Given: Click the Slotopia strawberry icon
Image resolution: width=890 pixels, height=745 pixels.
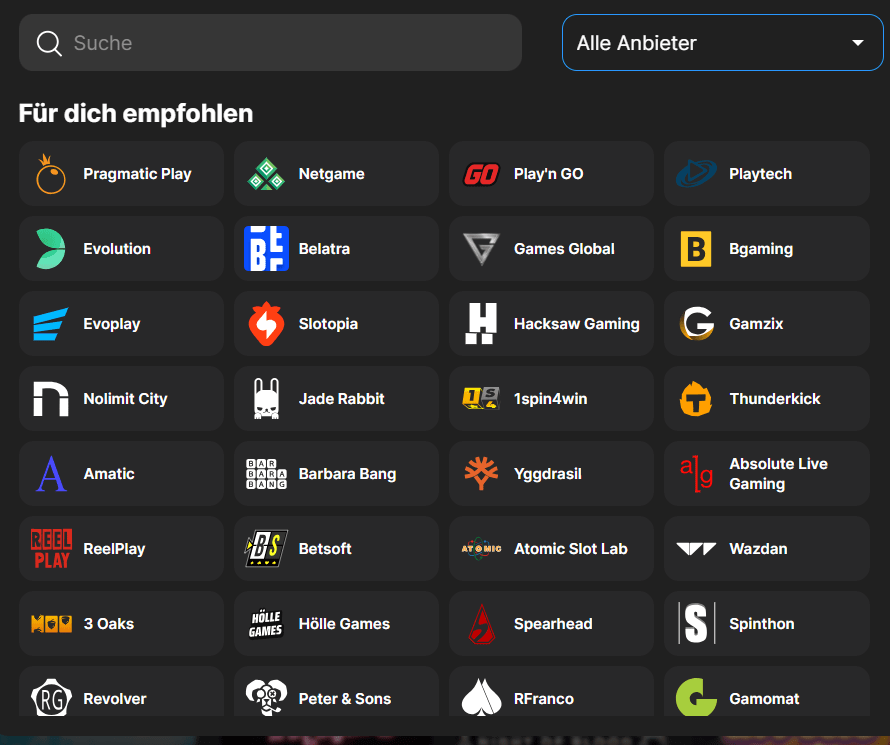Looking at the screenshot, I should coord(266,323).
